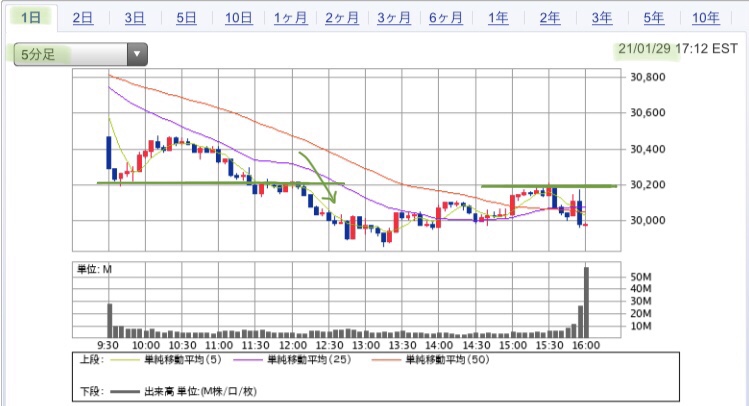Click the 上段 legend label

coord(91,360)
